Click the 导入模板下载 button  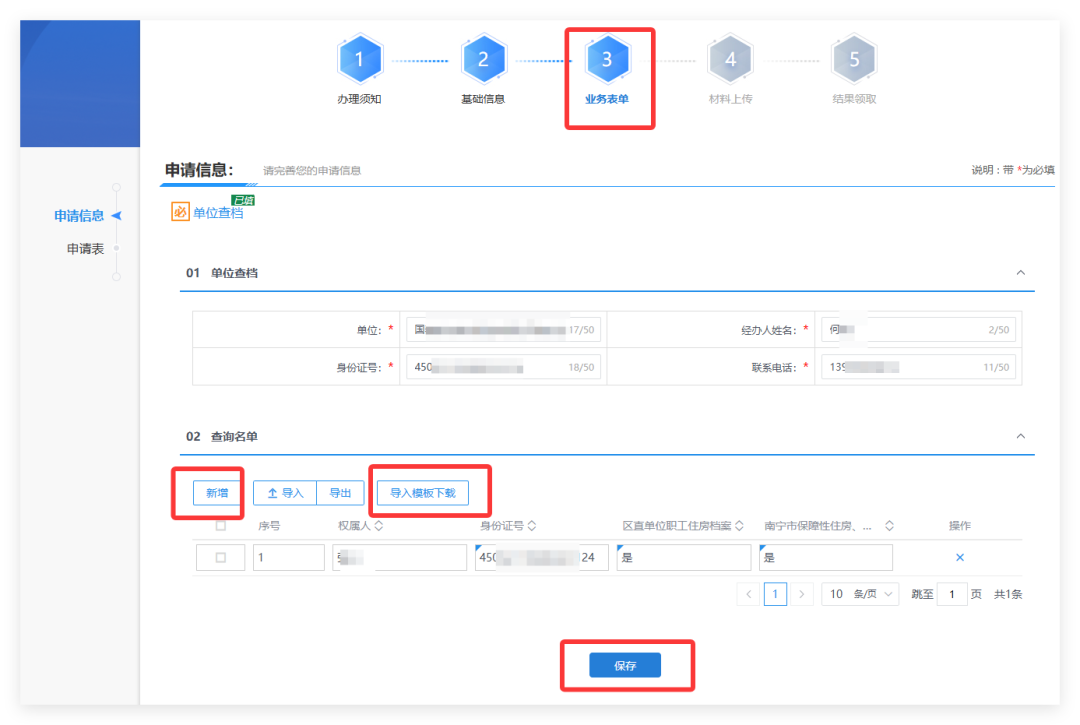coord(422,493)
